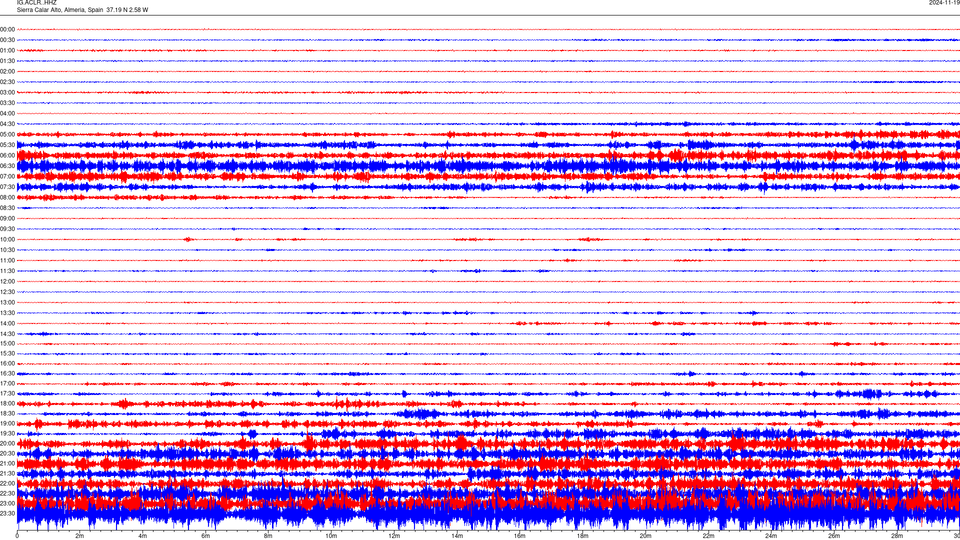Image resolution: width=960 pixels, height=540 pixels.
Task: Click the Sierra Calar Alto location text
Action: click(x=82, y=10)
